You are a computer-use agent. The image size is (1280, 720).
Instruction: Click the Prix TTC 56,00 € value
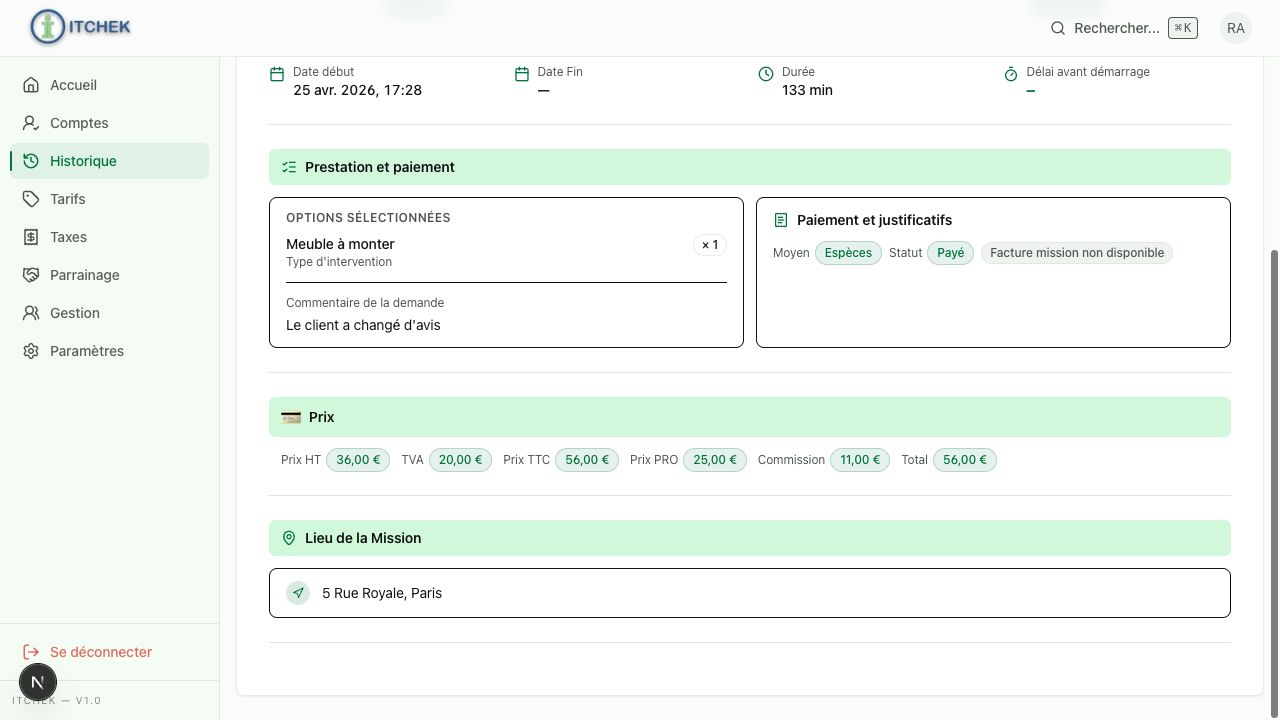tap(587, 460)
